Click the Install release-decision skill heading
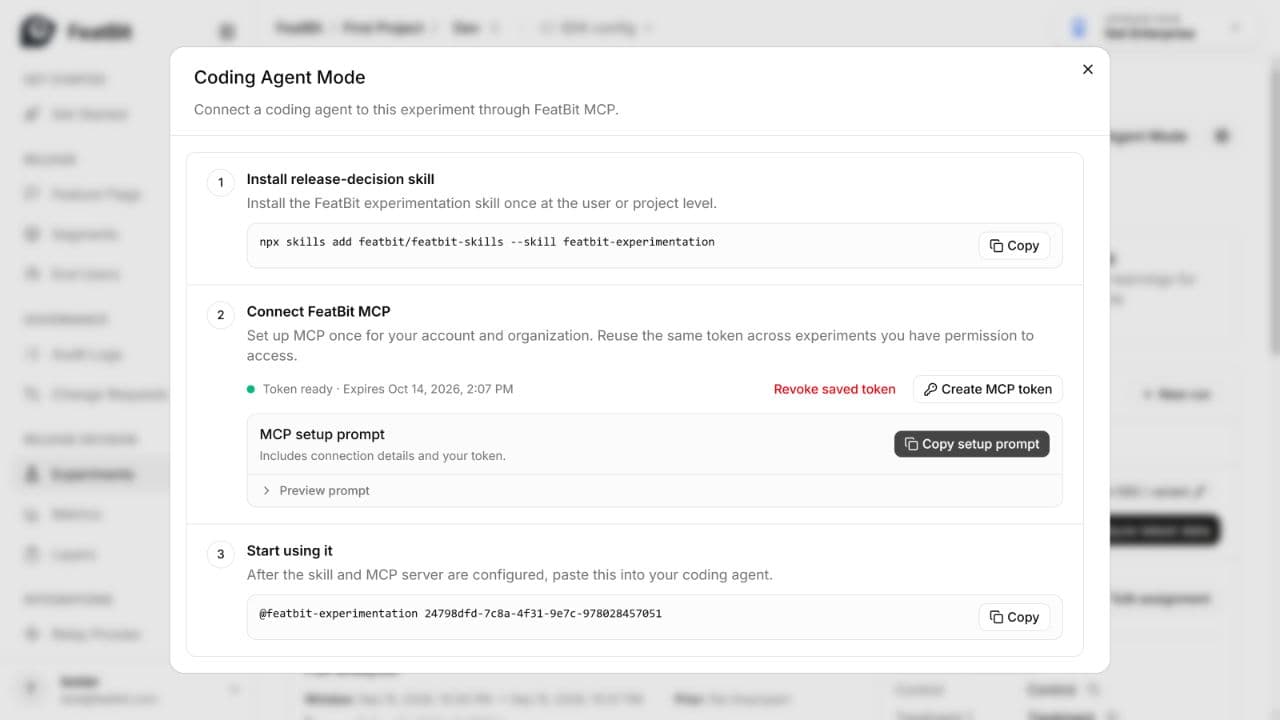The height and width of the screenshot is (720, 1280). tap(341, 179)
